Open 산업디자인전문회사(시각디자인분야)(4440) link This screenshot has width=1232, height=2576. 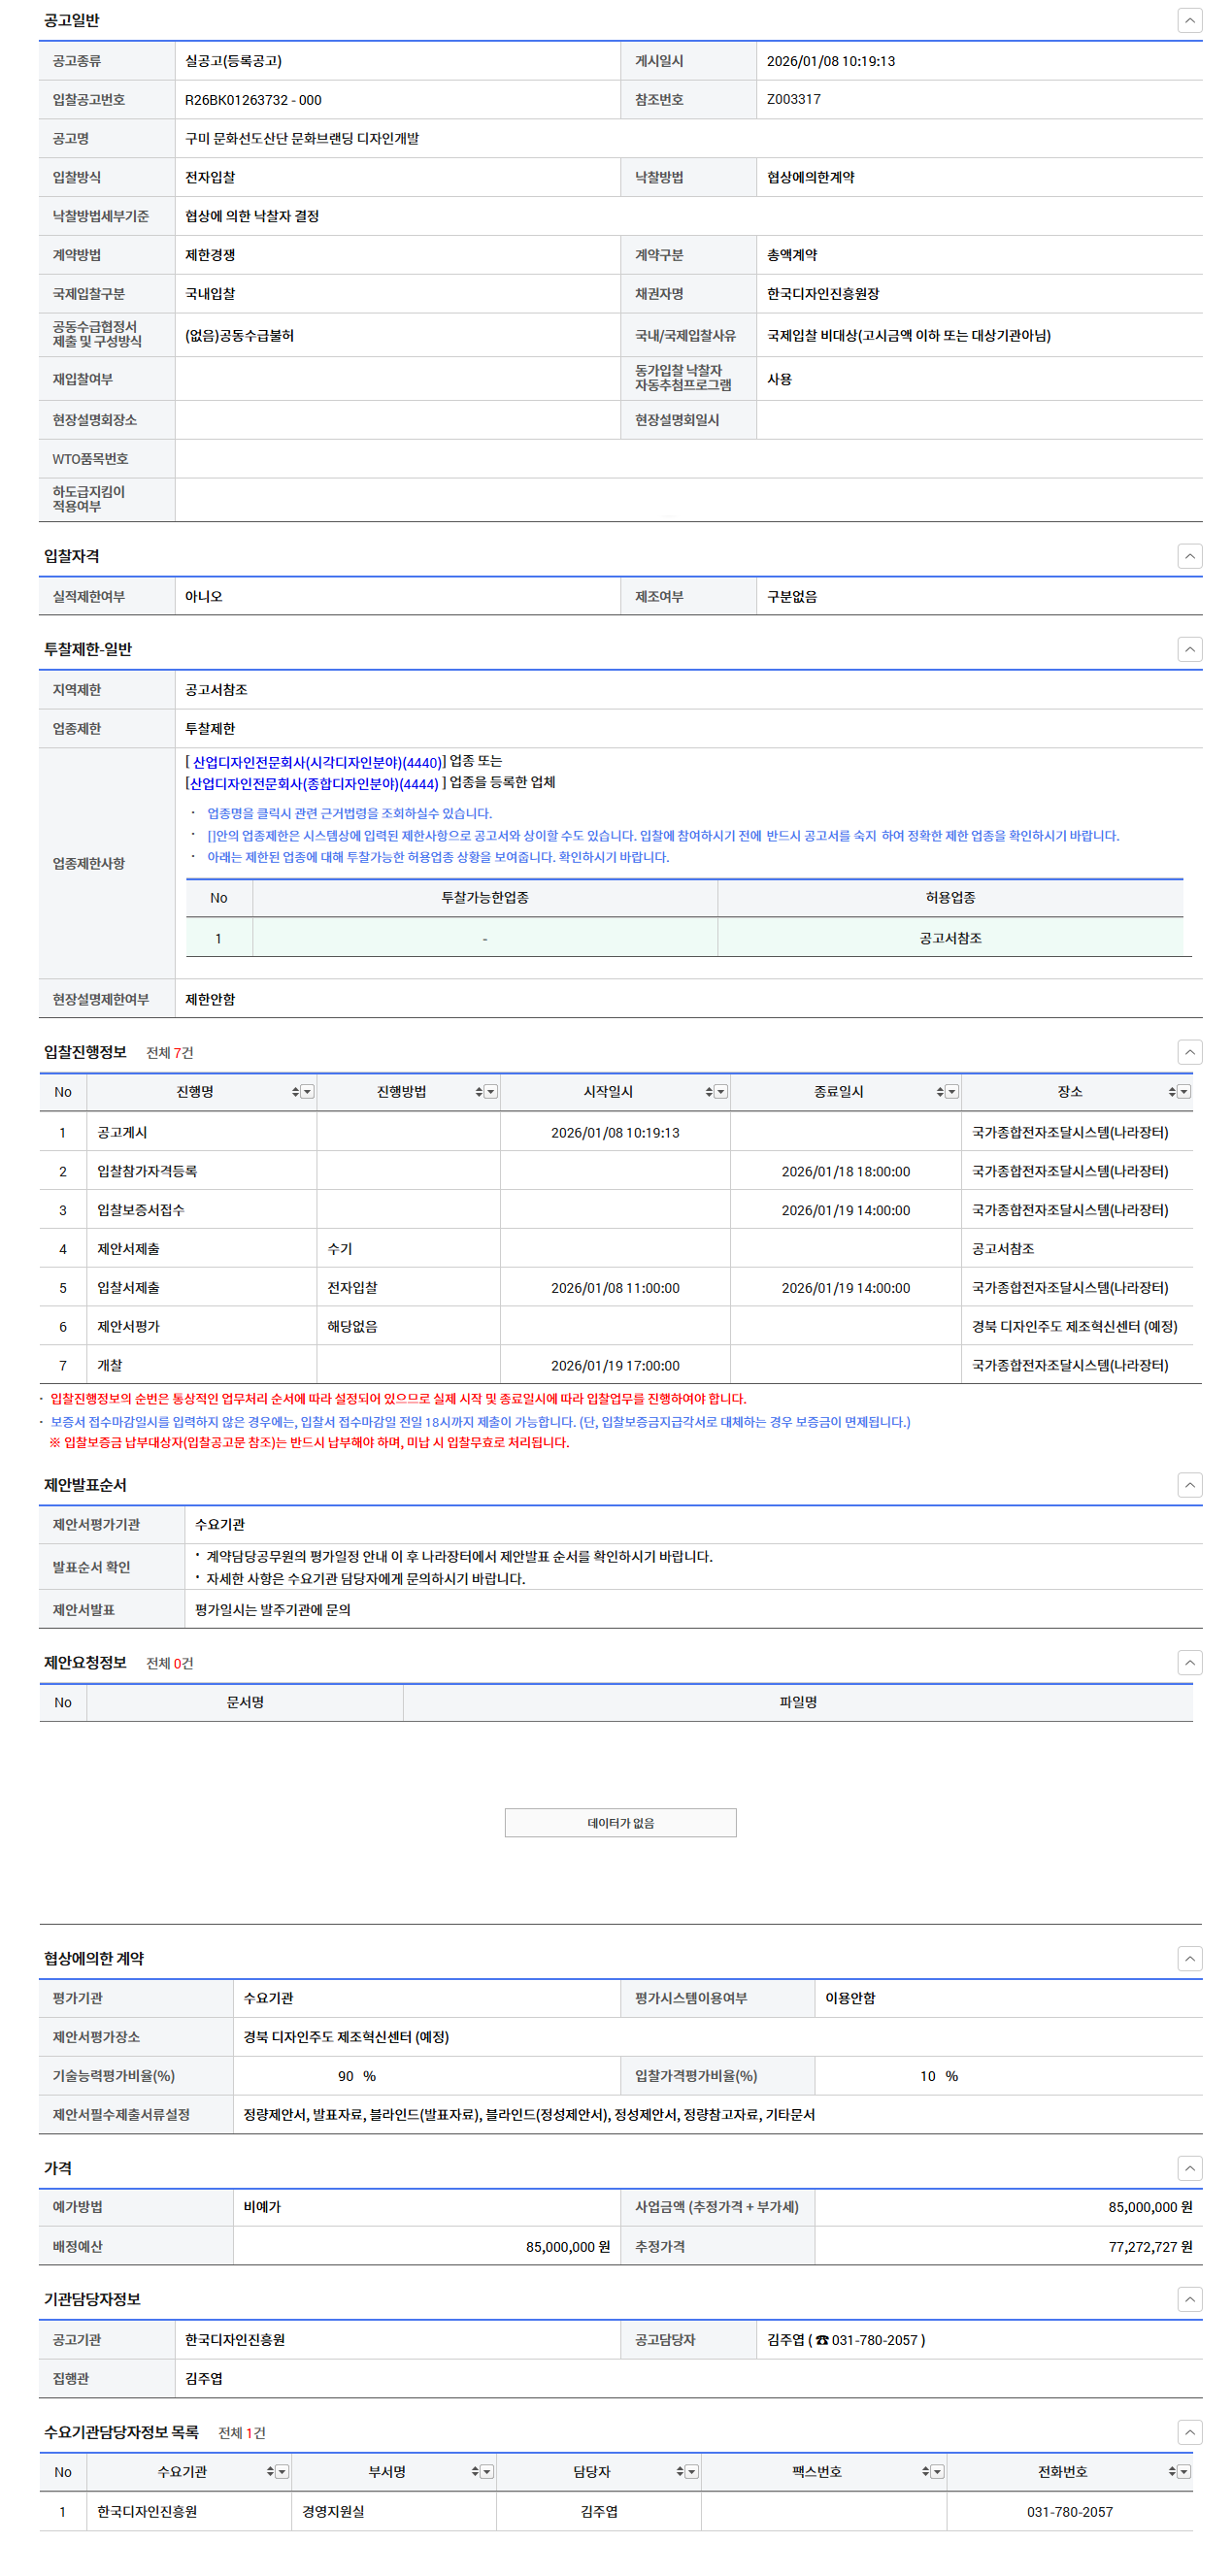click(316, 762)
